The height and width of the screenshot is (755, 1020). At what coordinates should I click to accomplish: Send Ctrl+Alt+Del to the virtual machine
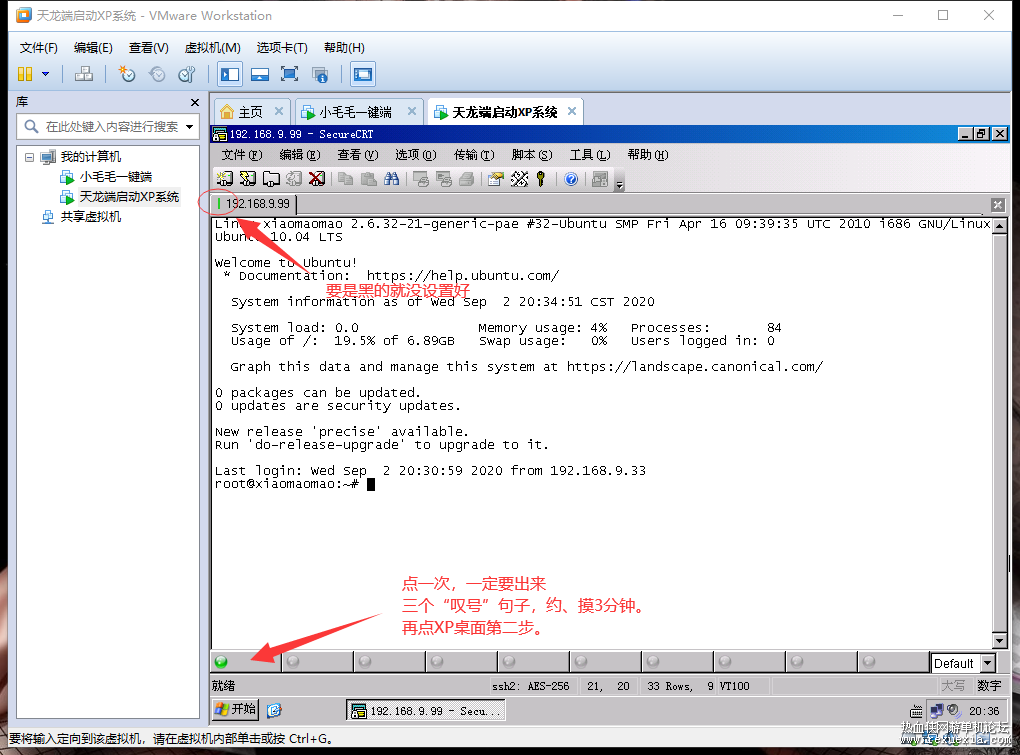click(x=83, y=74)
